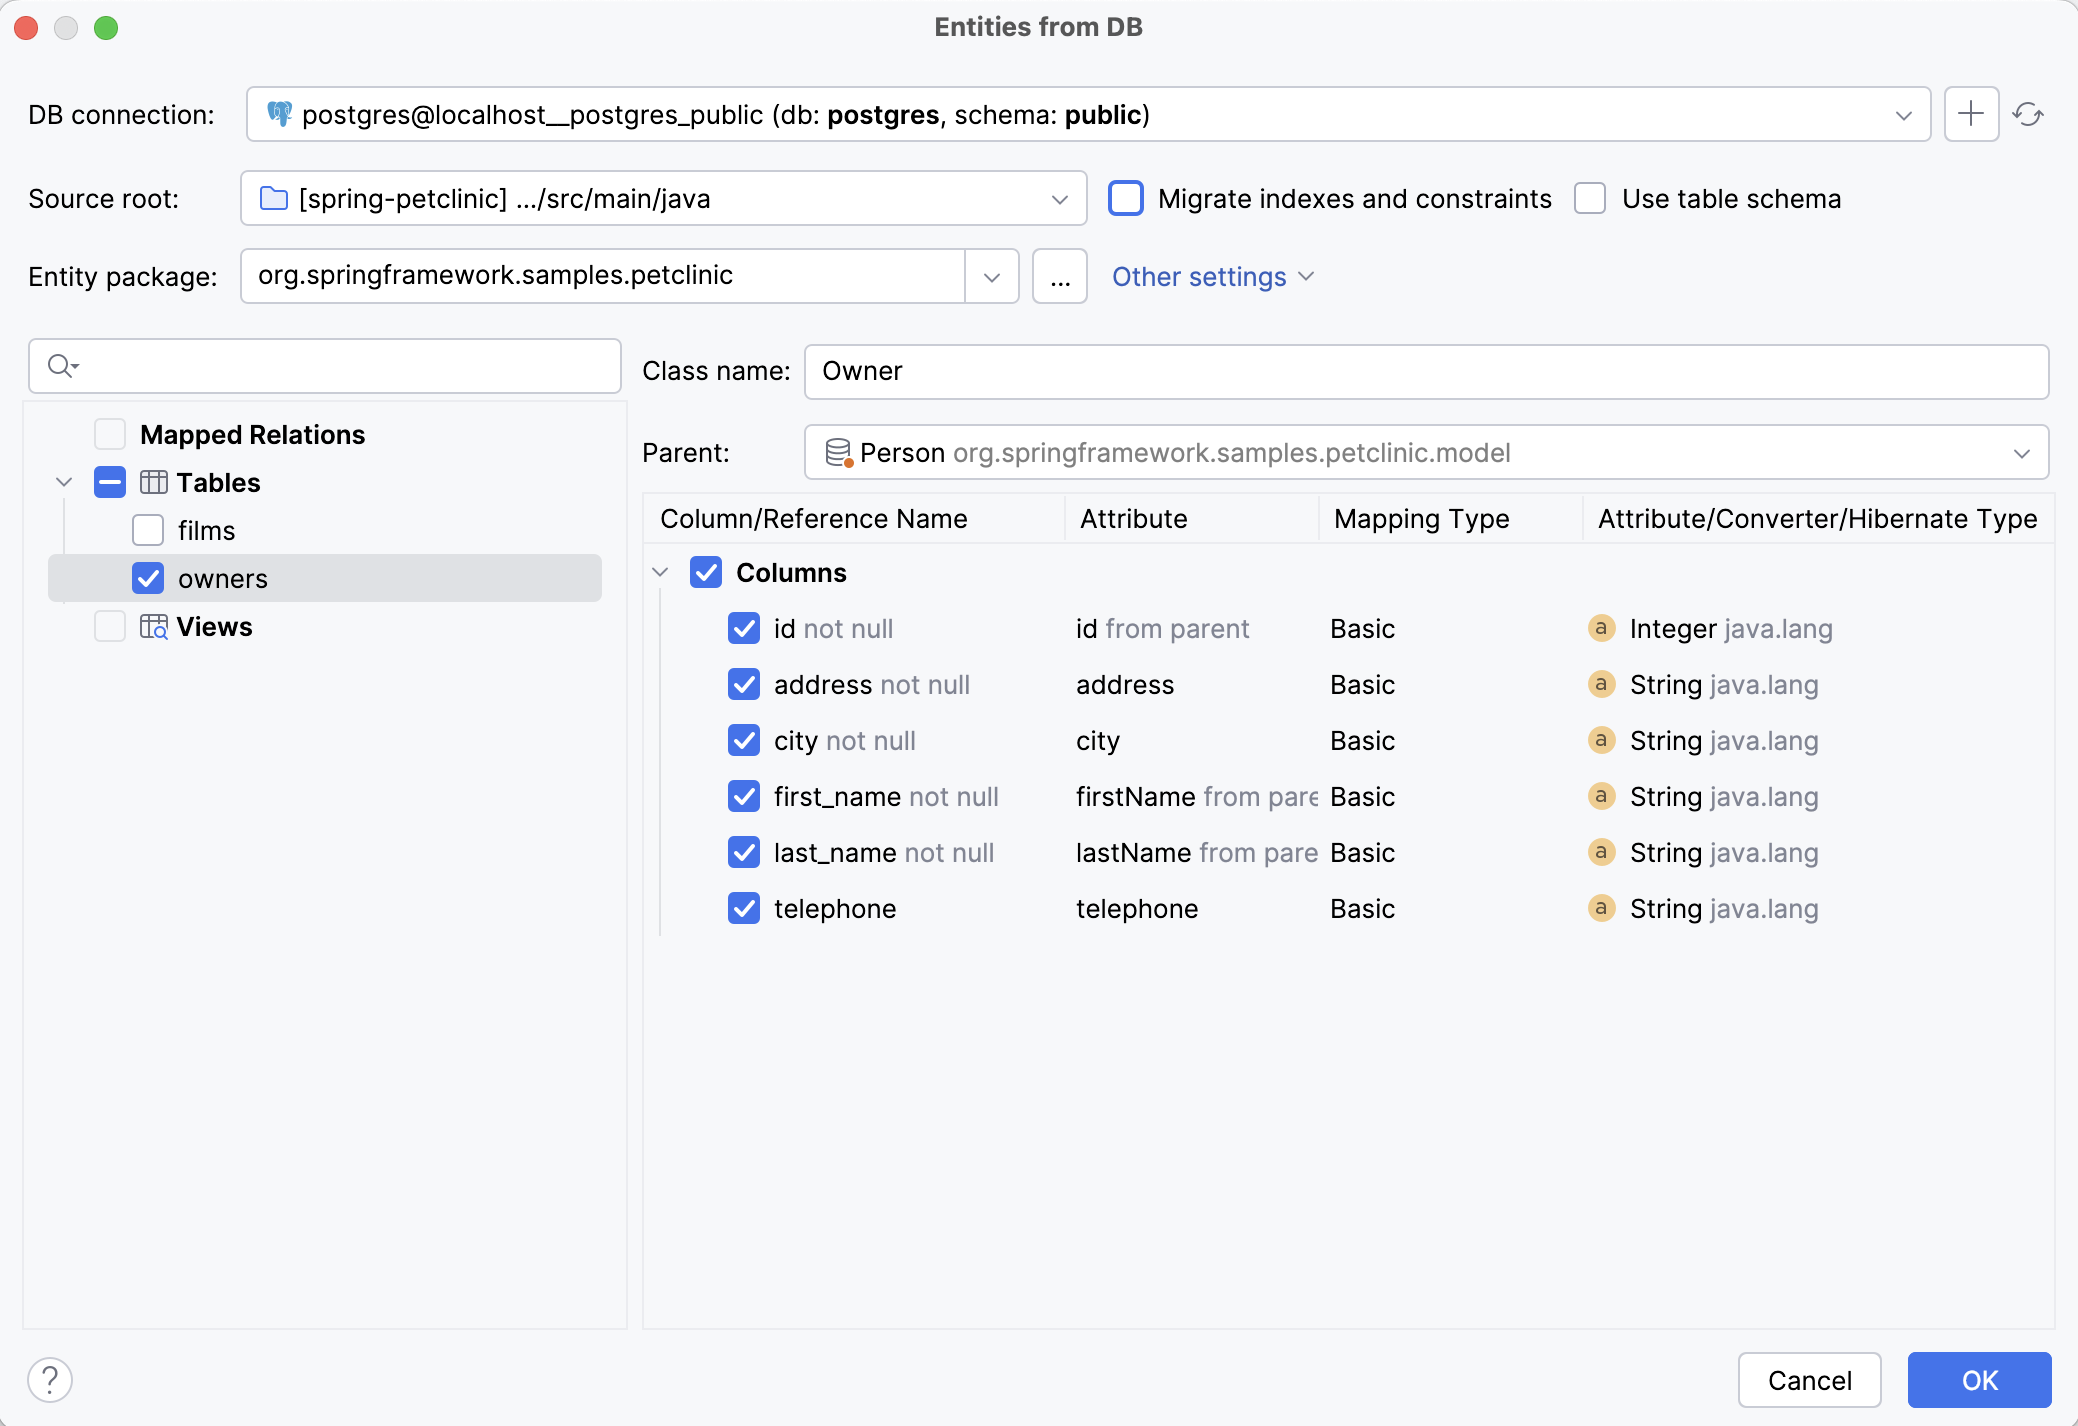Image resolution: width=2078 pixels, height=1426 pixels.
Task: Add a new database connection with plus icon
Action: 1970,114
